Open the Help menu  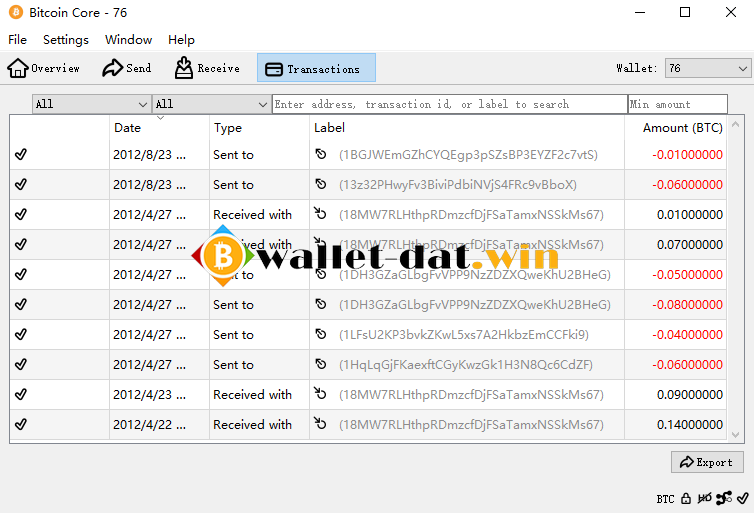181,40
